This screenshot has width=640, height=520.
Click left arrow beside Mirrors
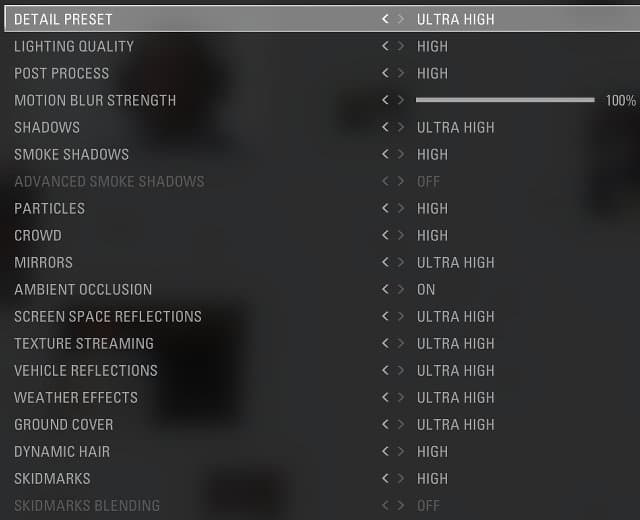(385, 262)
